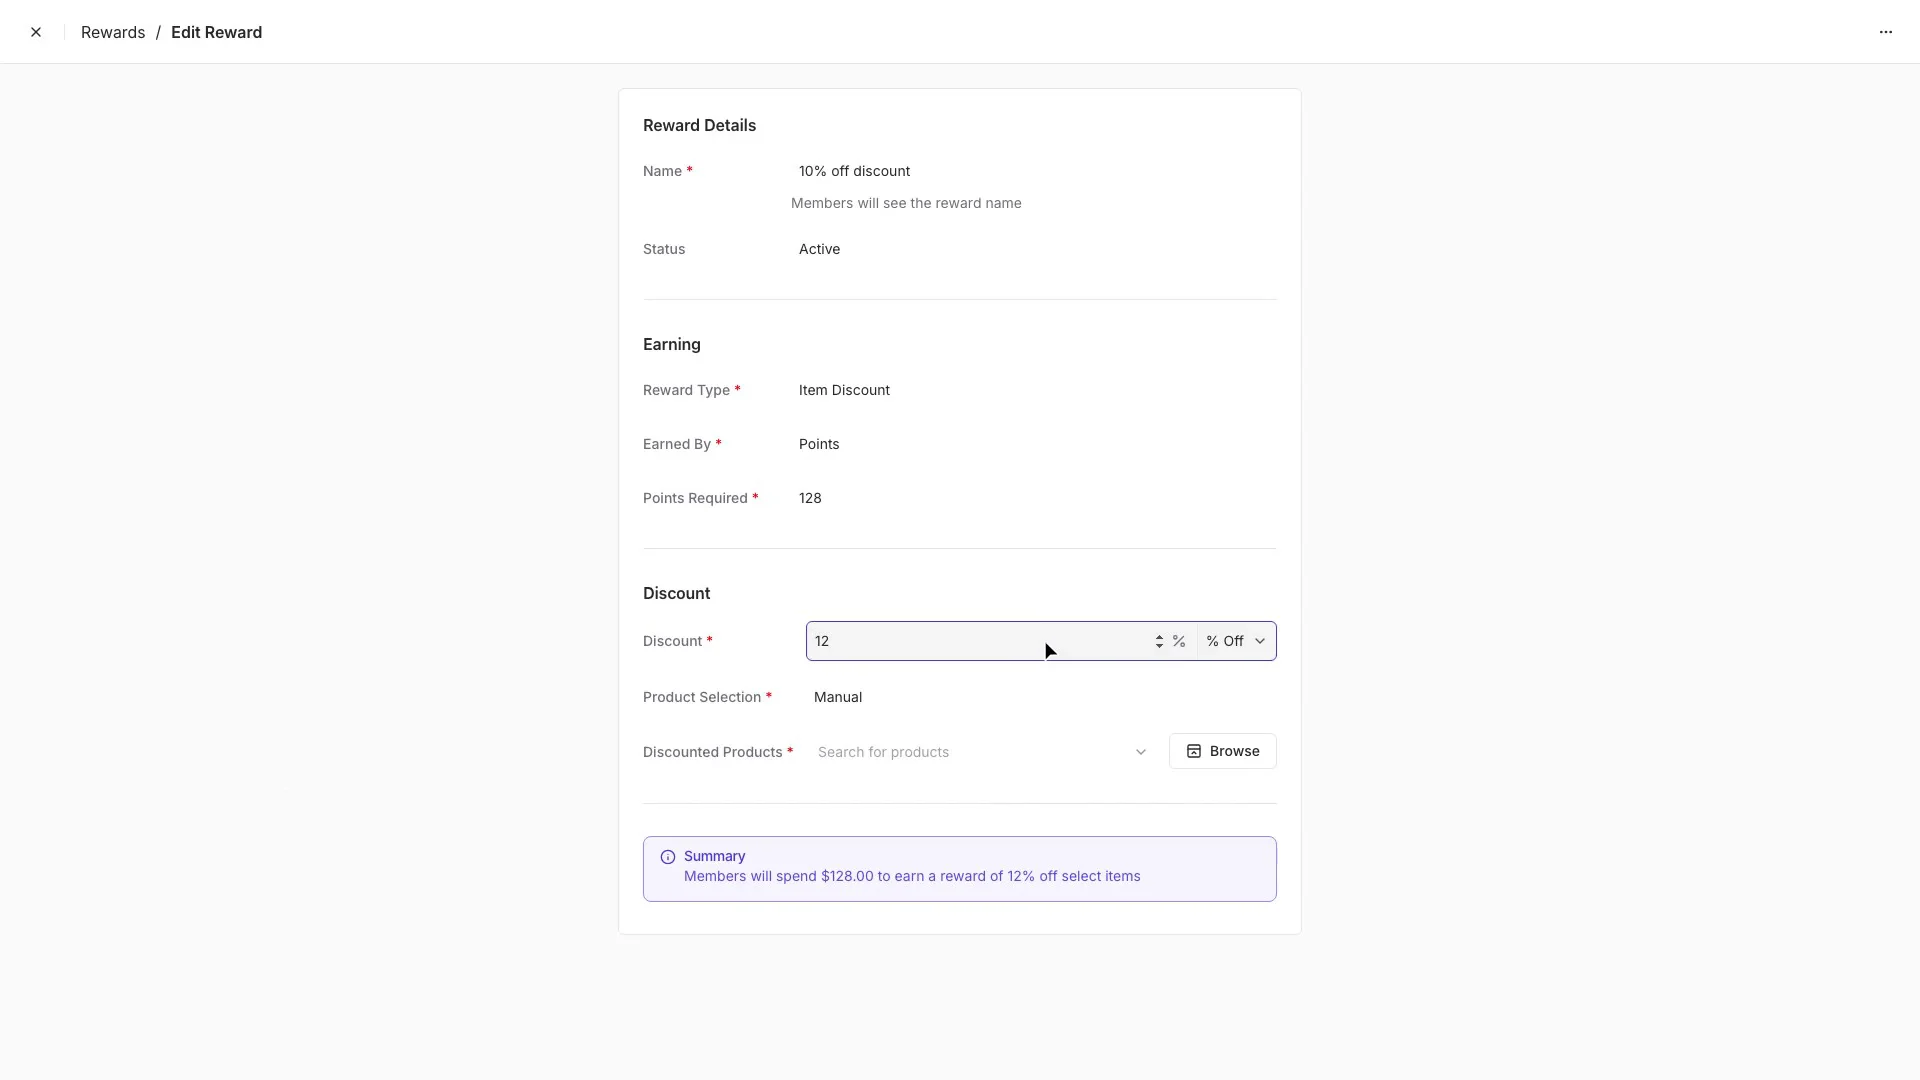The height and width of the screenshot is (1080, 1920).
Task: Open the three-dot more options menu
Action: [x=1886, y=32]
